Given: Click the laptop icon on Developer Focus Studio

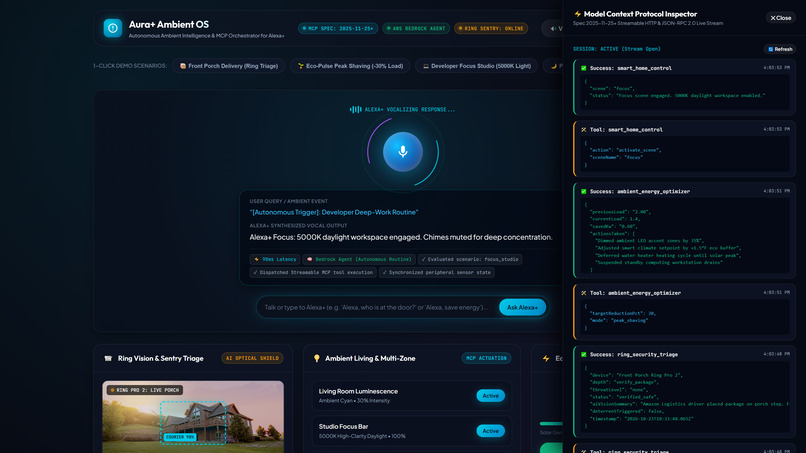Looking at the screenshot, I should coord(426,66).
